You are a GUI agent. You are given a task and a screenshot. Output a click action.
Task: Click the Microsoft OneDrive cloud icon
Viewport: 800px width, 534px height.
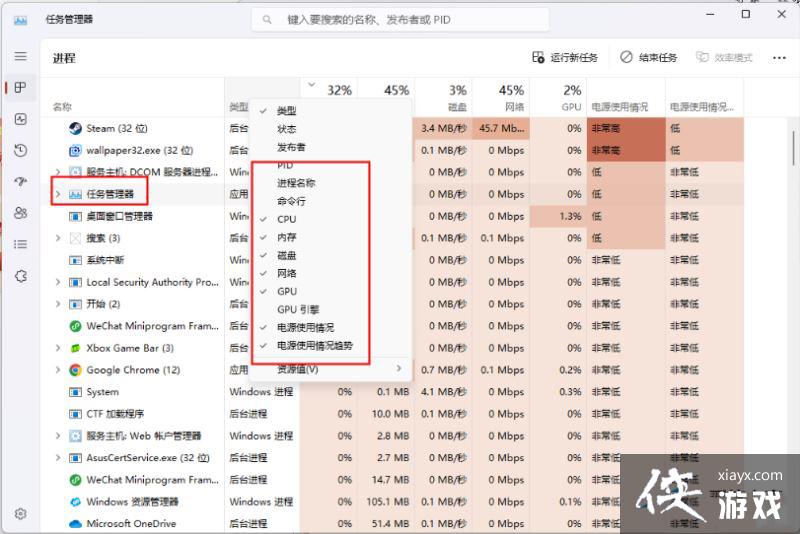tap(75, 524)
